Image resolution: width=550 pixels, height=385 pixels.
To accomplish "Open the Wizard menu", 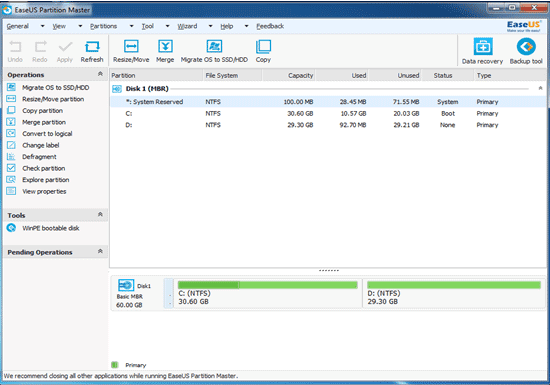I will click(187, 26).
